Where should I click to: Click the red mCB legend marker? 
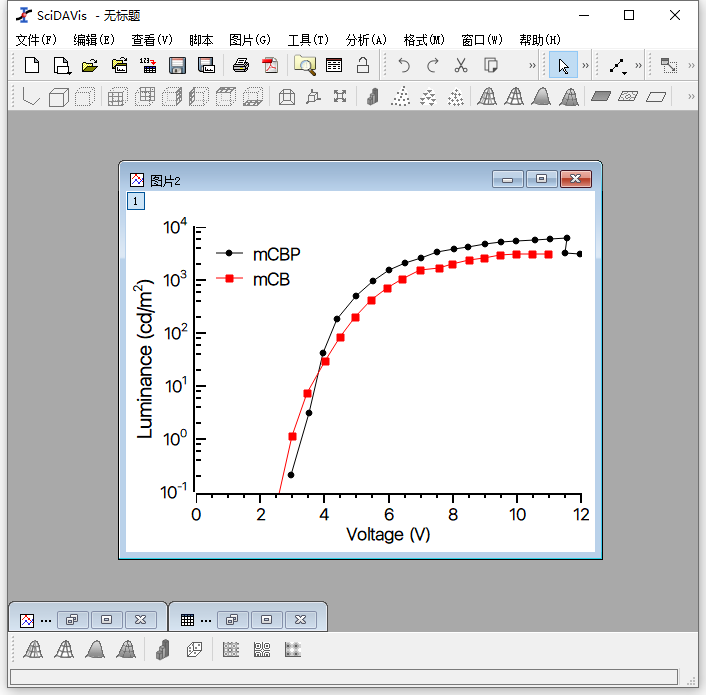click(230, 280)
